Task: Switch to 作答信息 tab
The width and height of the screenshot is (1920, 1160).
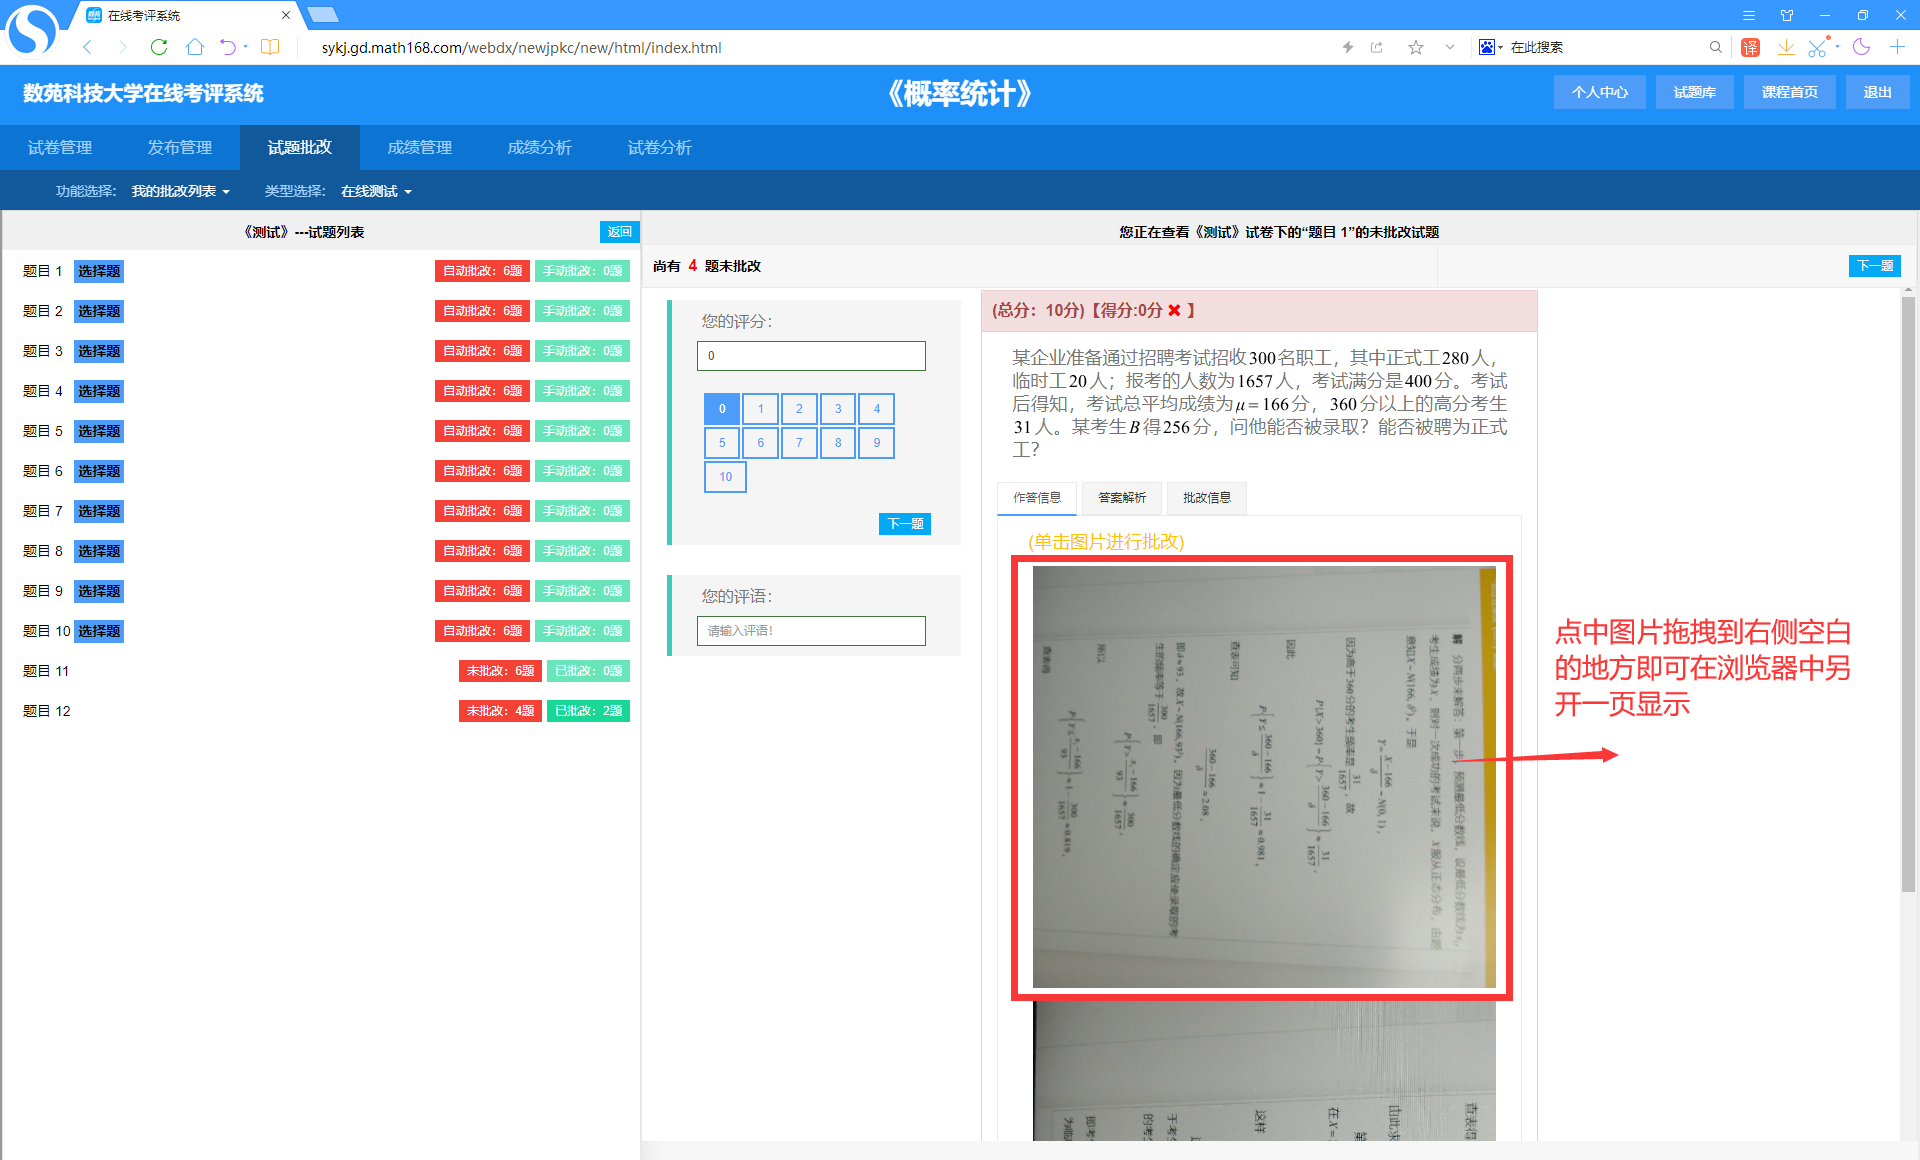Action: (x=1037, y=498)
